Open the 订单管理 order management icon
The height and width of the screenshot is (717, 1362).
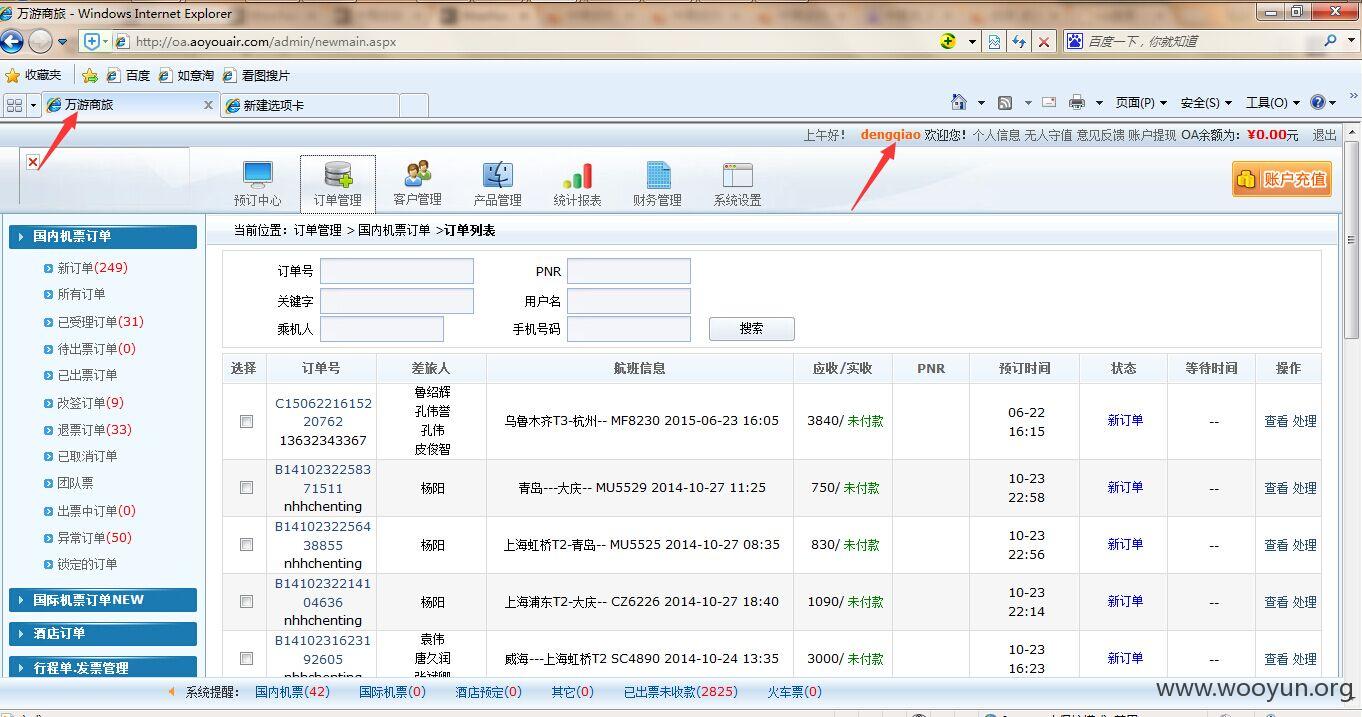(338, 183)
